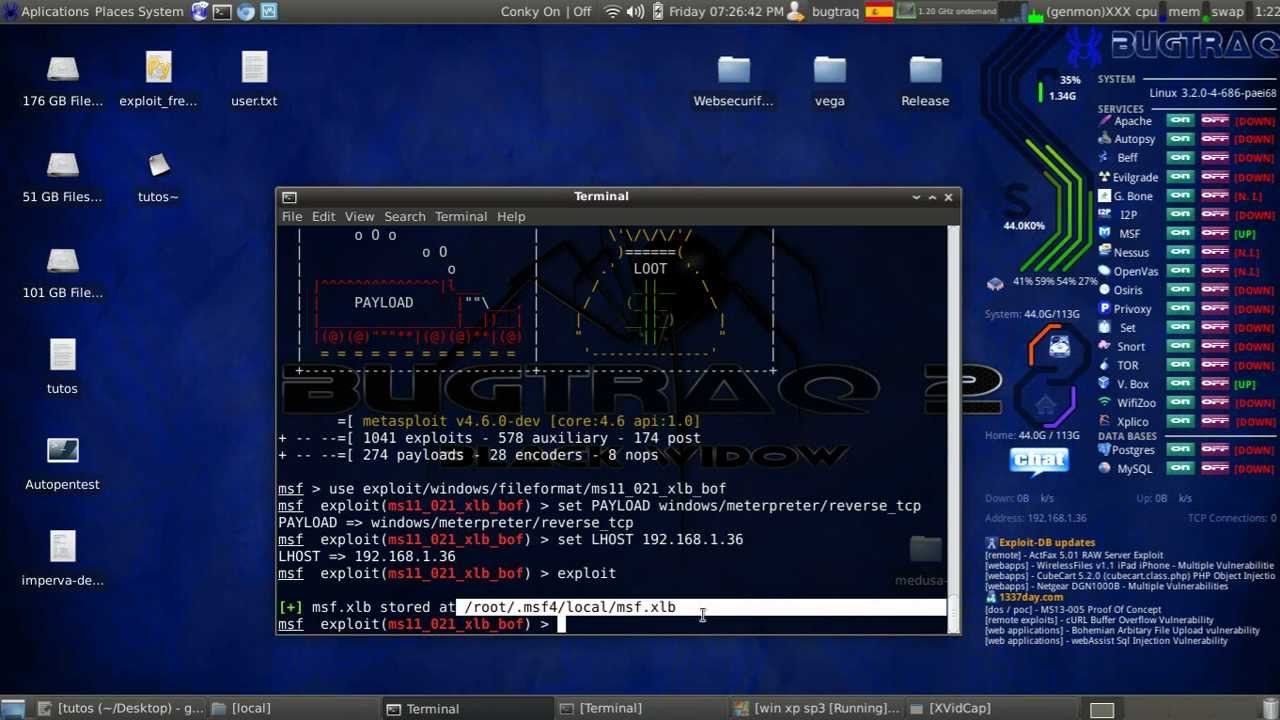Turn Conky On in top panel
The width and height of the screenshot is (1280, 720).
coord(531,12)
